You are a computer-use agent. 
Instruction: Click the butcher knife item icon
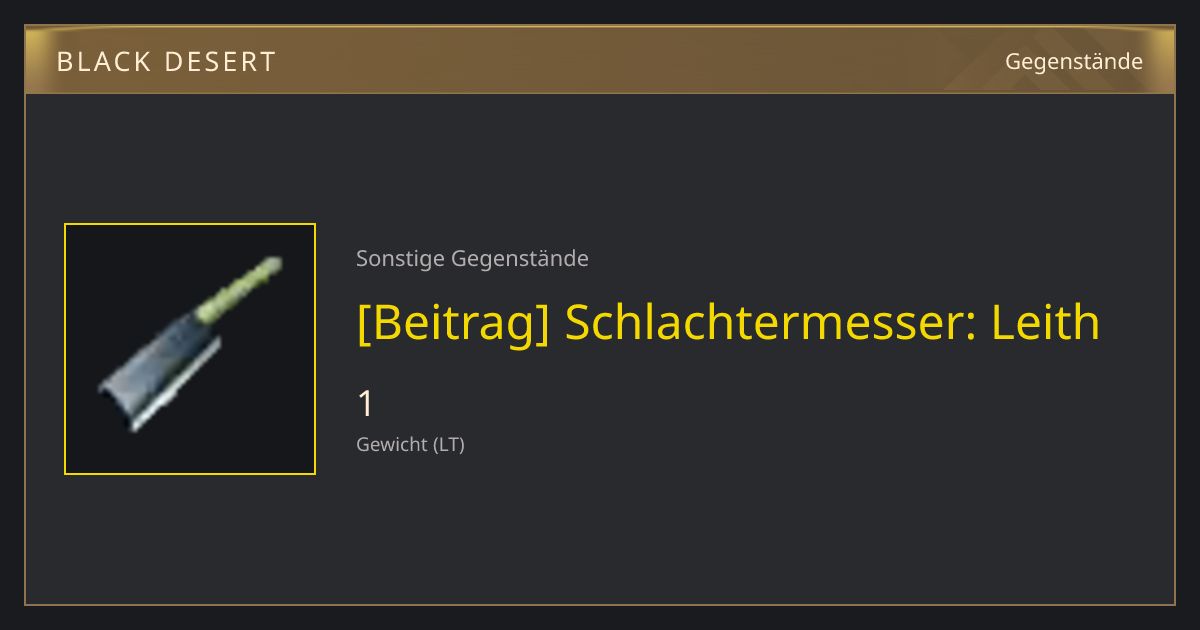(x=190, y=349)
